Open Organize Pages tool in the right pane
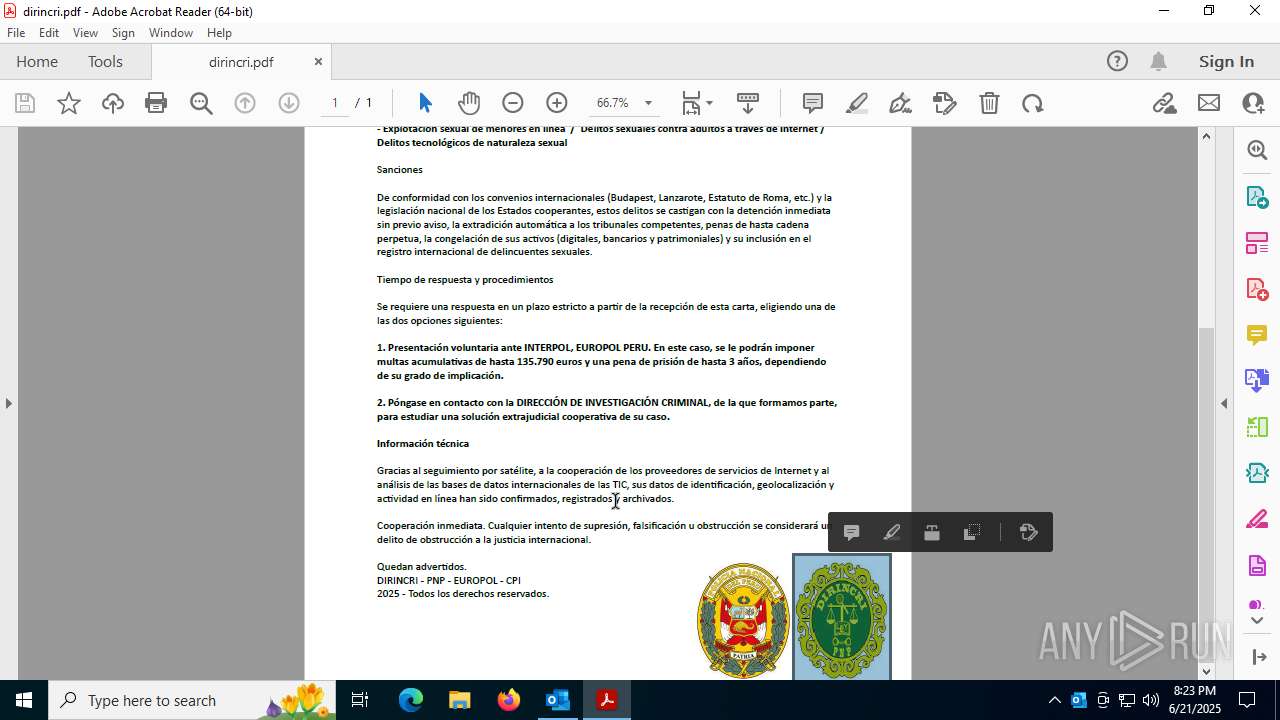Screen dimensions: 1280x720 pos(1257,242)
